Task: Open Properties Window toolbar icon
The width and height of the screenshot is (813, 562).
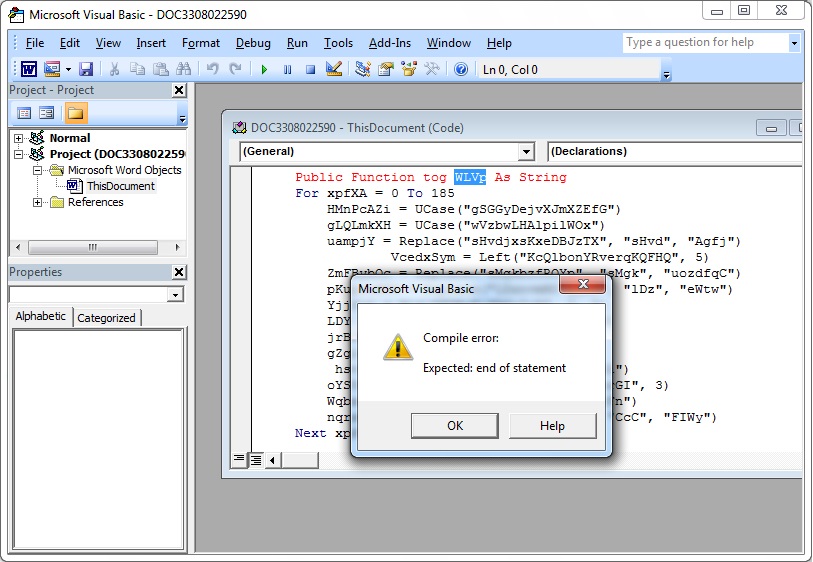Action: (x=385, y=69)
